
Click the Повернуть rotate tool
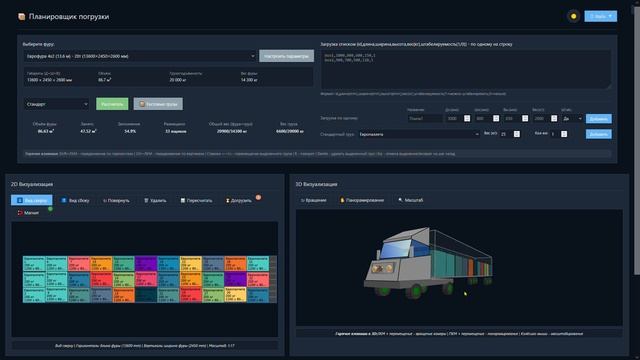(x=116, y=200)
